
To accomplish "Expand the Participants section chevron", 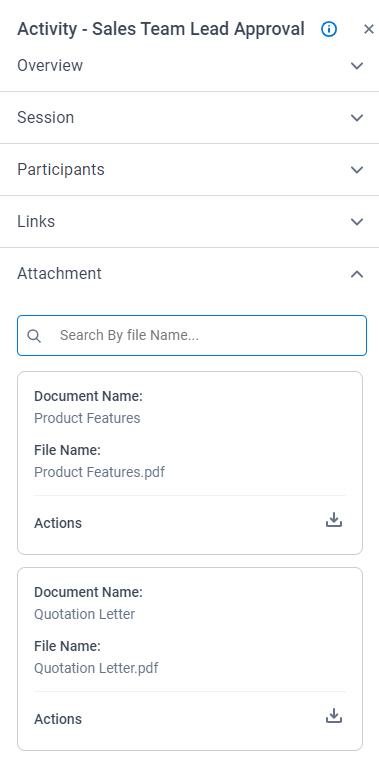I will pos(357,170).
